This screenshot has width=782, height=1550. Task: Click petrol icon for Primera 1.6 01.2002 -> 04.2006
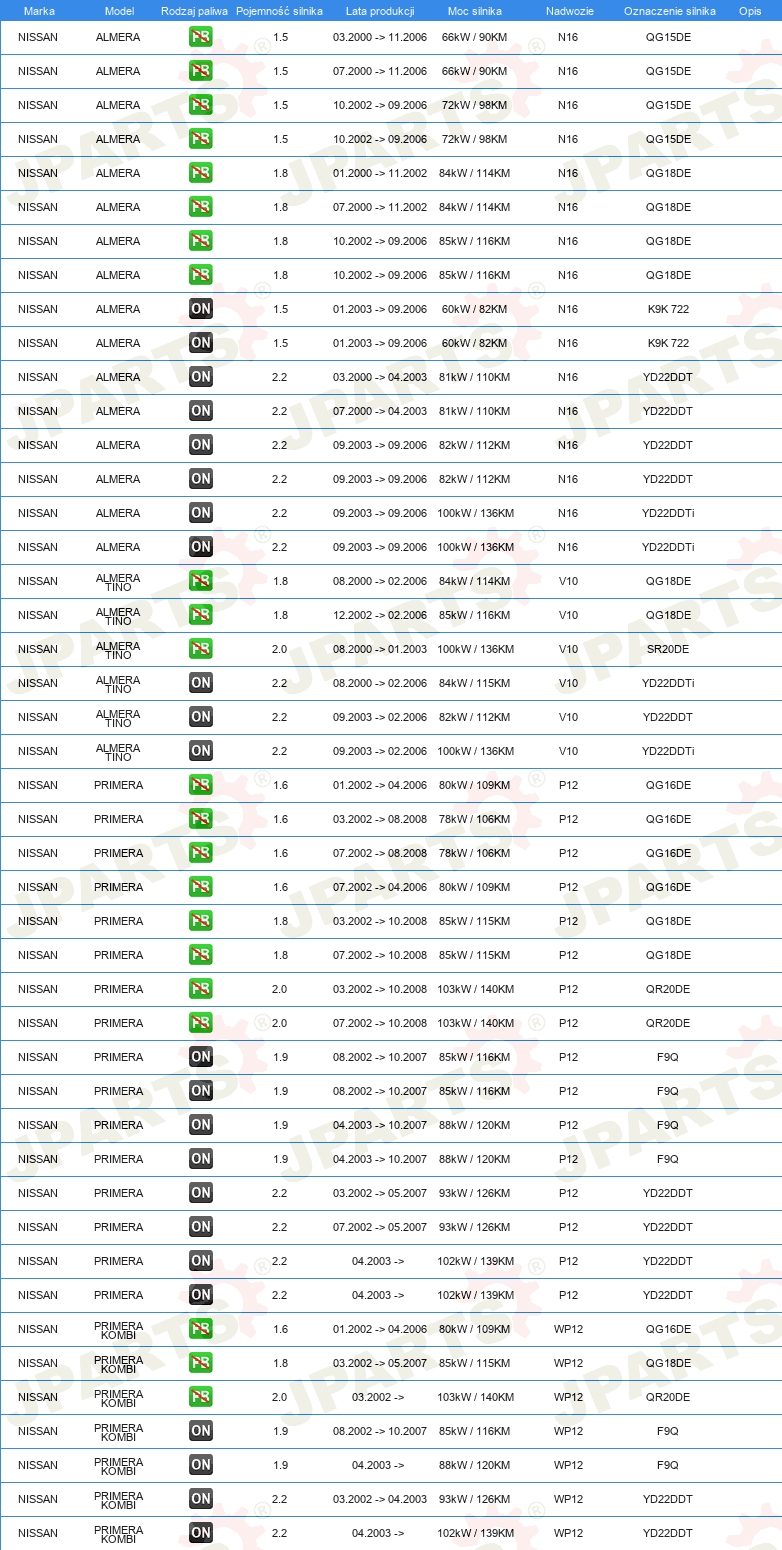(200, 785)
